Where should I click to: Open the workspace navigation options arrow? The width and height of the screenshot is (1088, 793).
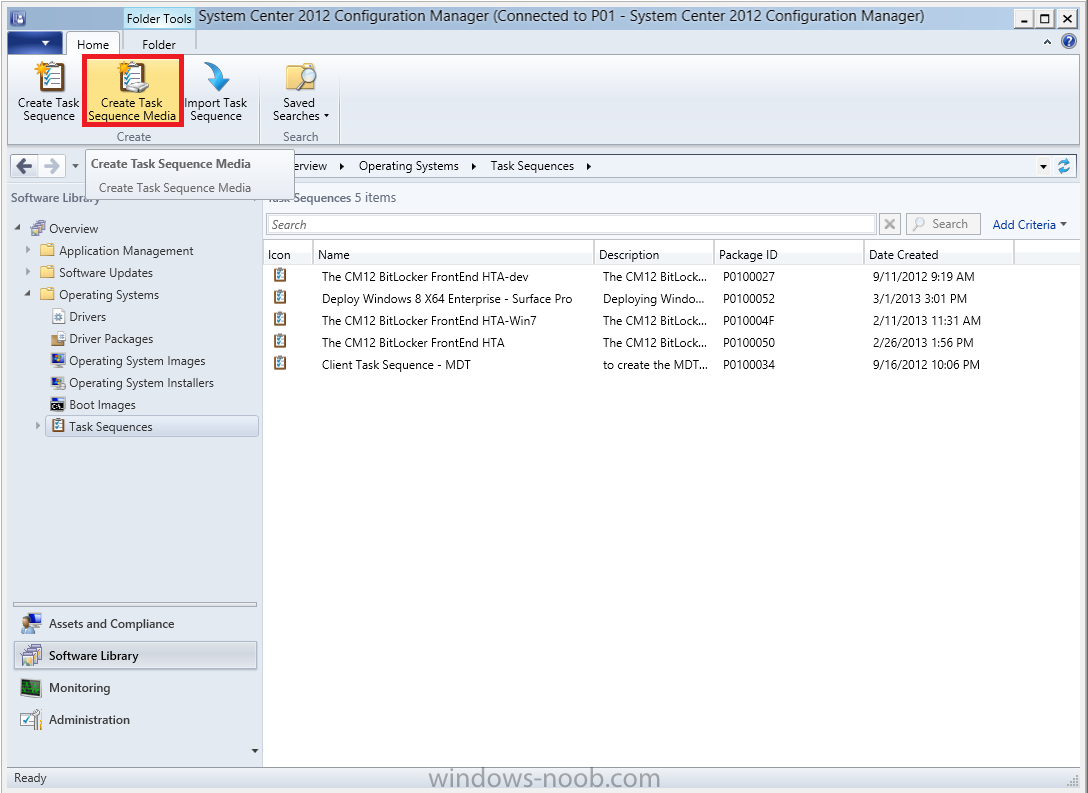(255, 751)
